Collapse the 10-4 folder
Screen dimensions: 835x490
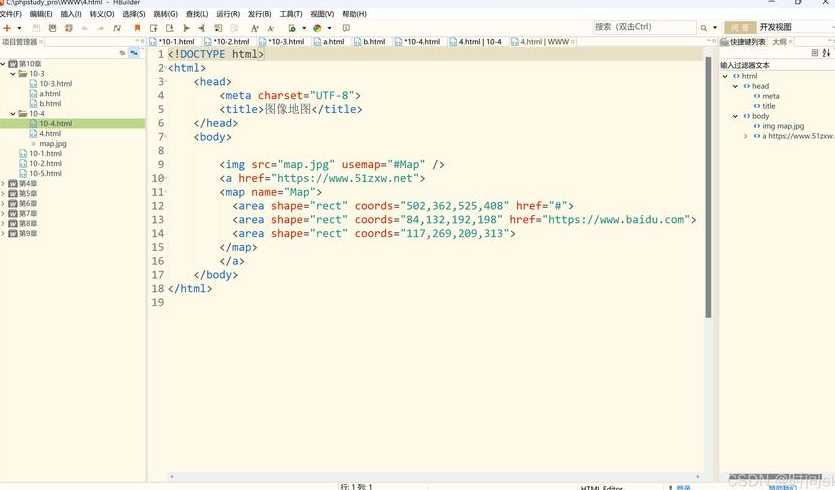pyautogui.click(x=13, y=114)
